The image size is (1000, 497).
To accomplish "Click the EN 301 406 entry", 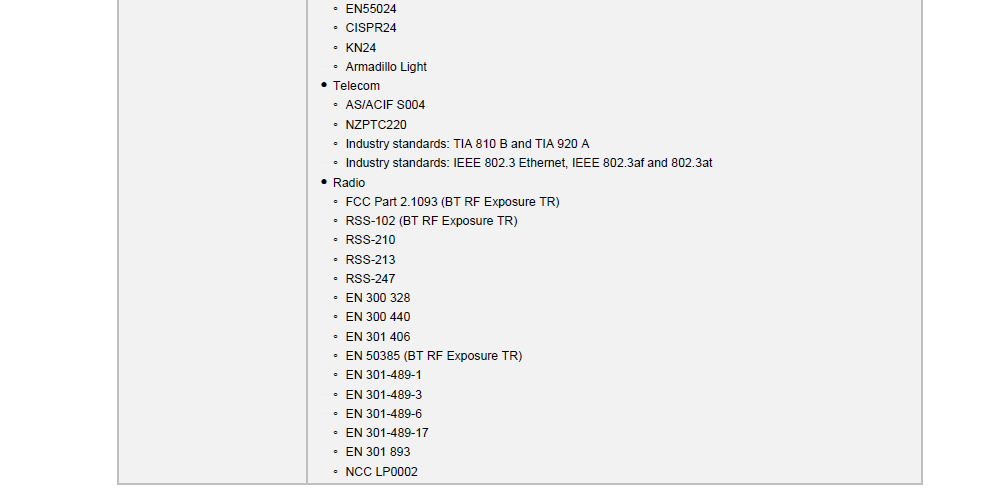I will point(378,337).
